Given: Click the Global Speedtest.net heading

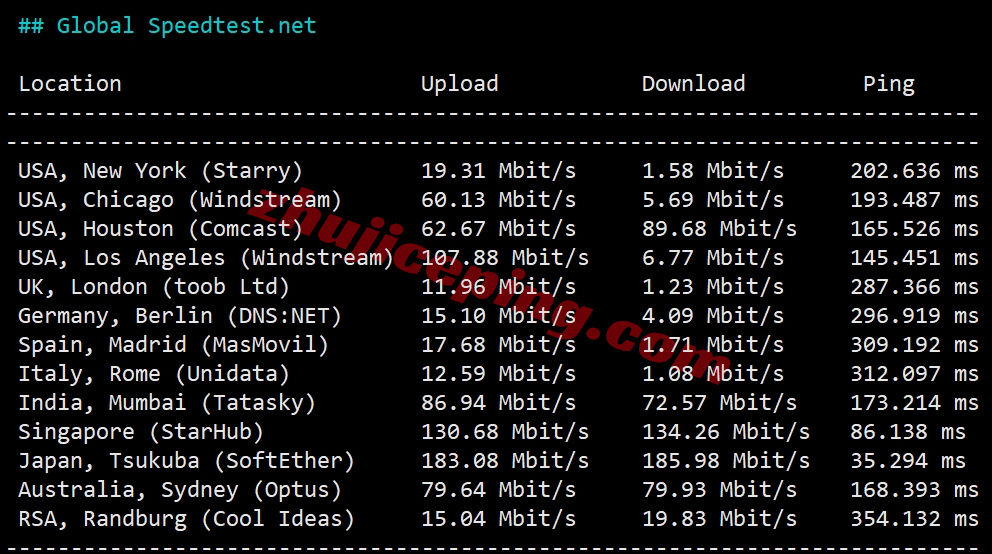Looking at the screenshot, I should click(x=167, y=26).
